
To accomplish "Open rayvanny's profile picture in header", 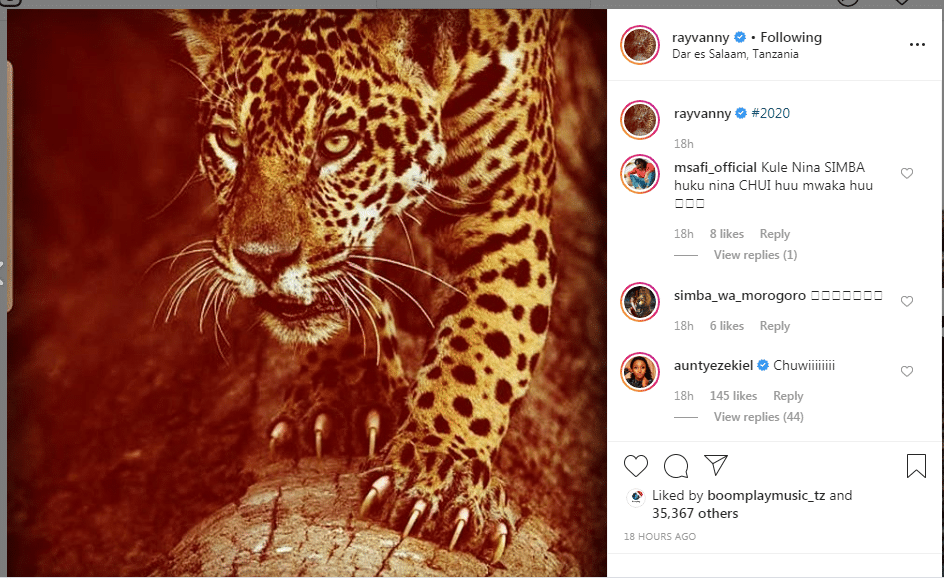I will pos(640,45).
